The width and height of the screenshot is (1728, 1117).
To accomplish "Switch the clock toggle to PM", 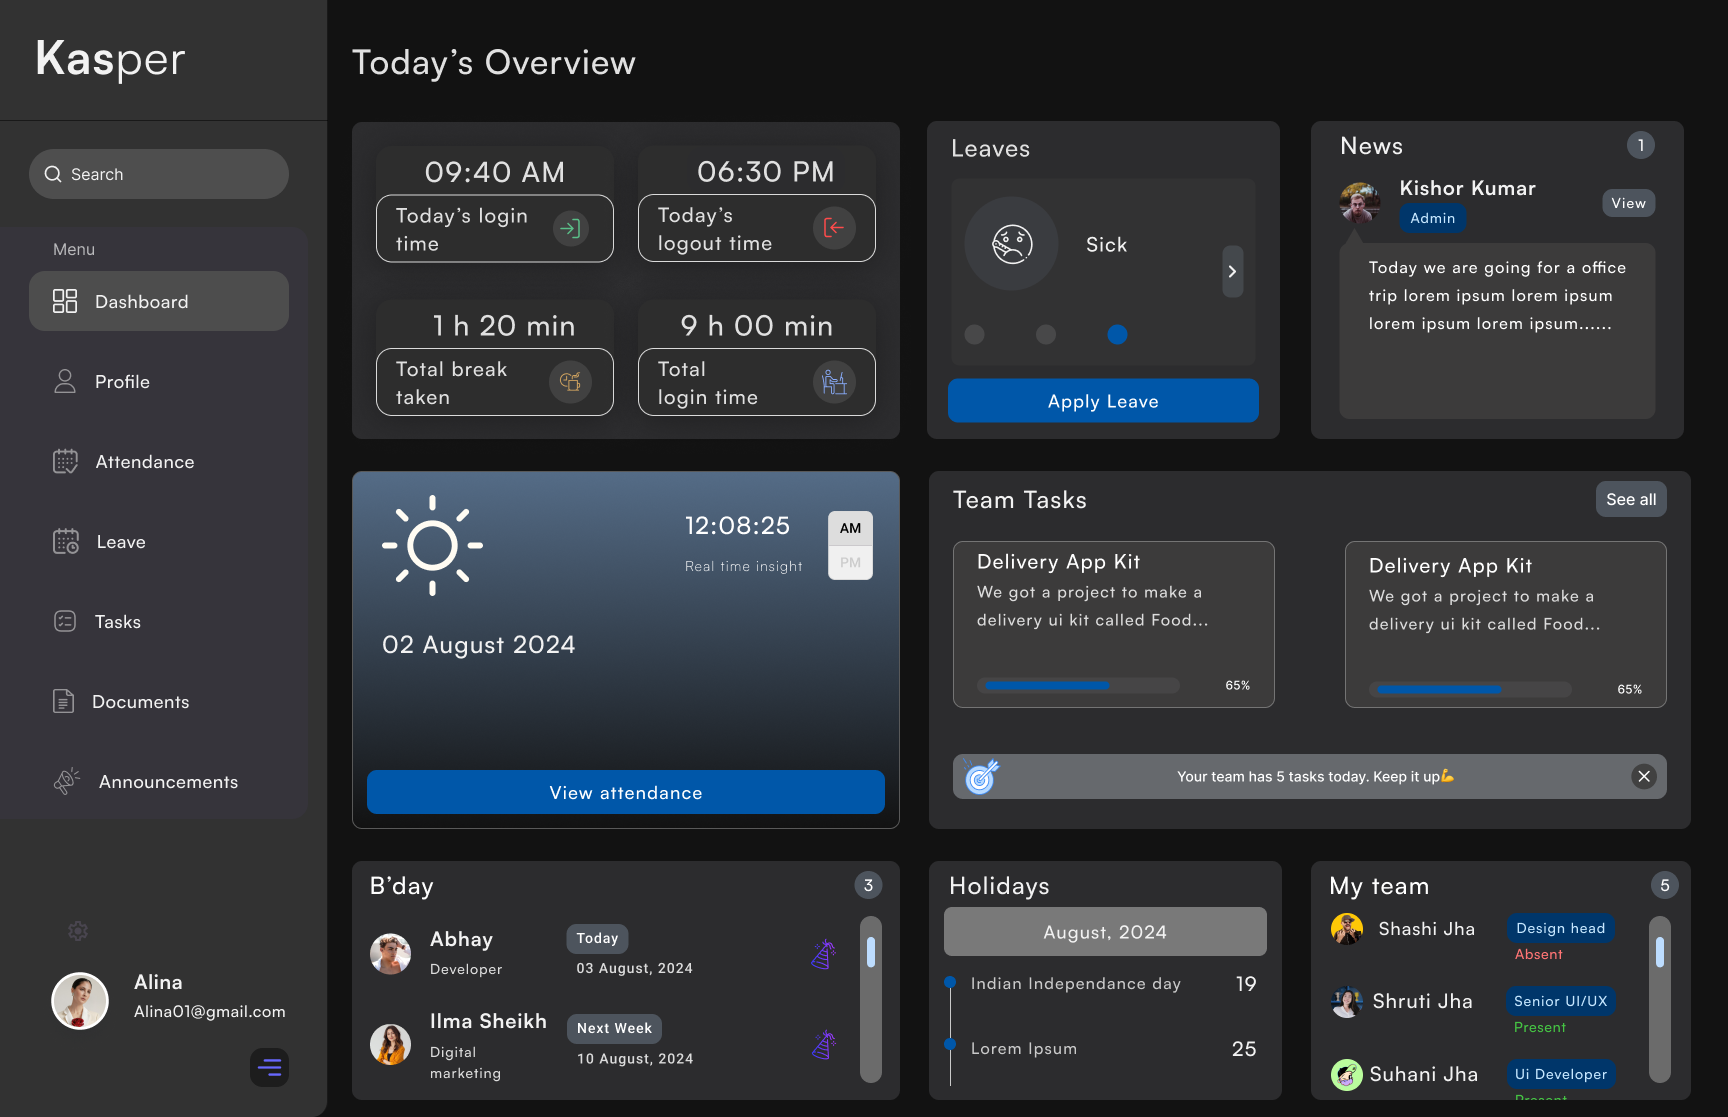I will click(850, 563).
